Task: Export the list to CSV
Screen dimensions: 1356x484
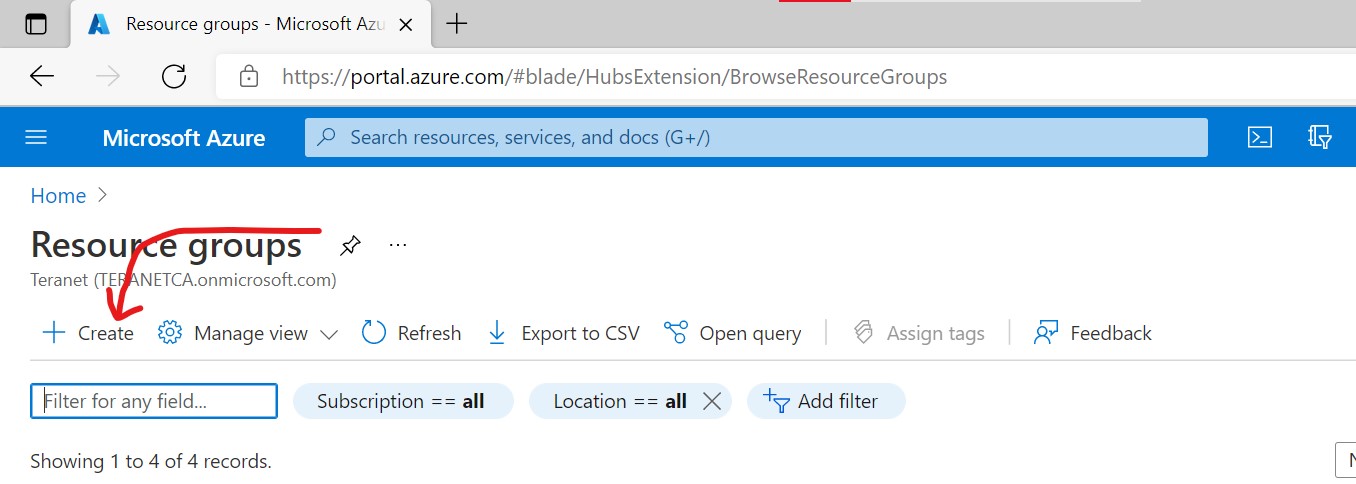Action: pyautogui.click(x=563, y=333)
